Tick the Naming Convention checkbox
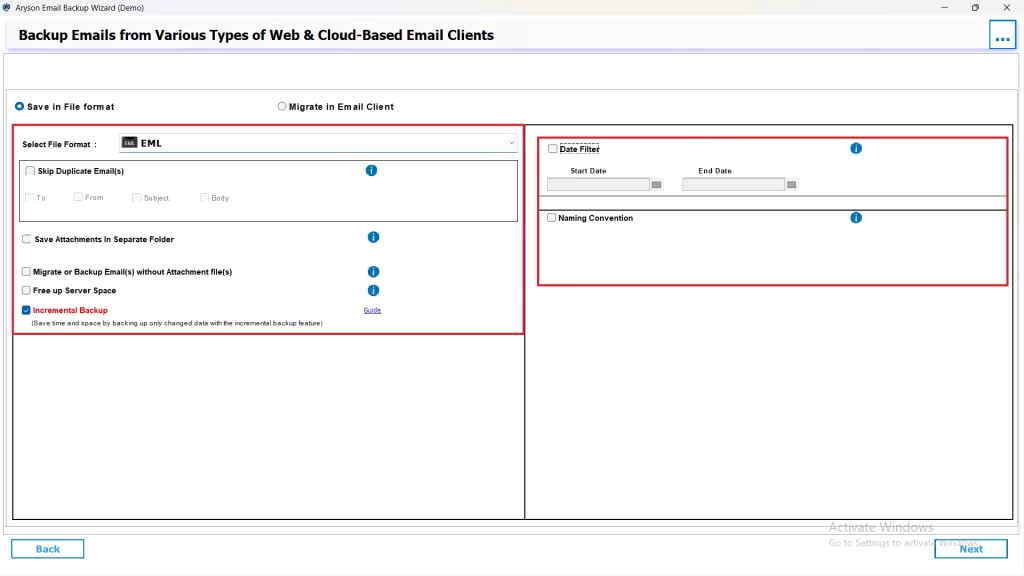This screenshot has height=576, width=1024. tap(552, 218)
